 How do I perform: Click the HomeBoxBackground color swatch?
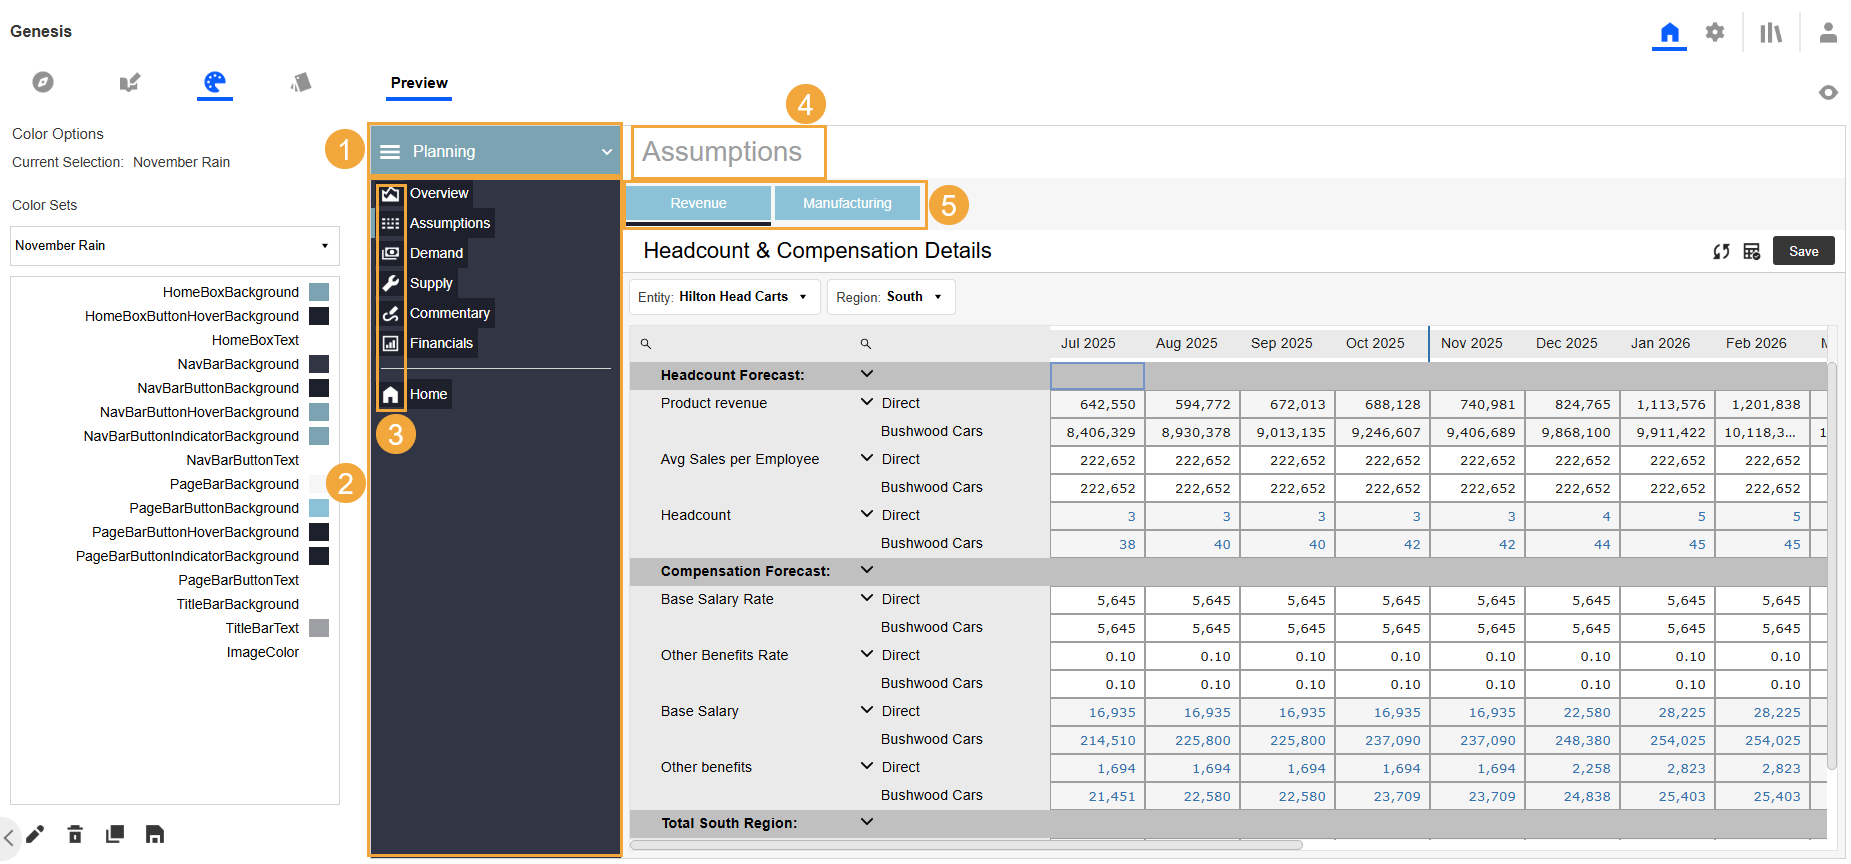point(319,292)
